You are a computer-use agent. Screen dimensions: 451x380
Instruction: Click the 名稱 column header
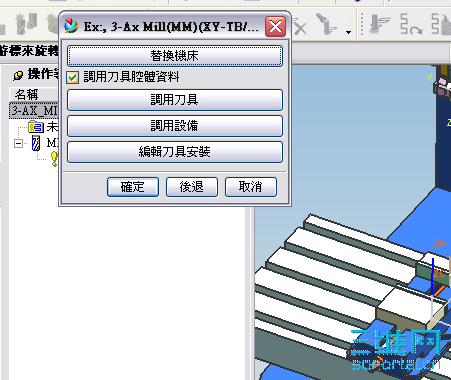[34, 95]
